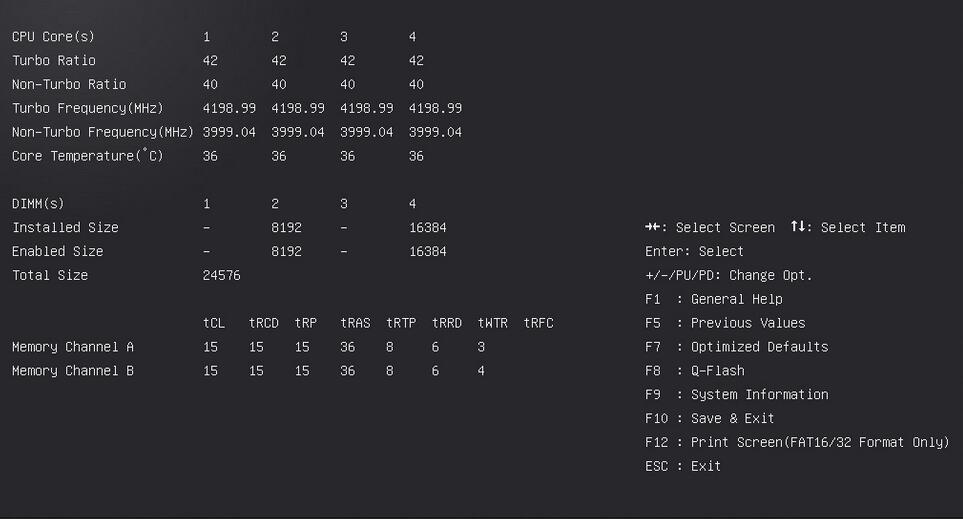This screenshot has height=519, width=963.
Task: Open Q-Flash via the F8 entry
Action: 695,371
